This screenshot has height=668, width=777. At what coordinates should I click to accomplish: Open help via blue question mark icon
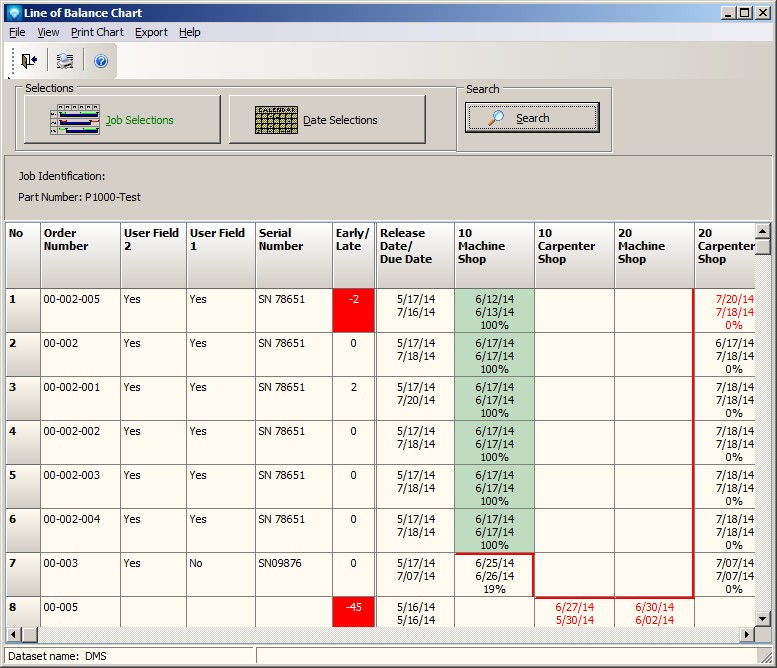pyautogui.click(x=101, y=61)
